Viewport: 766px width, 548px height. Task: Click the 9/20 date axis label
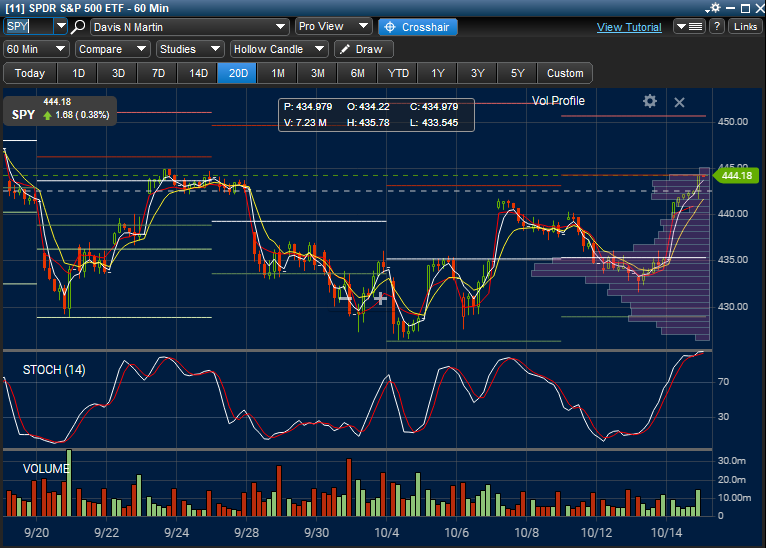(x=37, y=532)
